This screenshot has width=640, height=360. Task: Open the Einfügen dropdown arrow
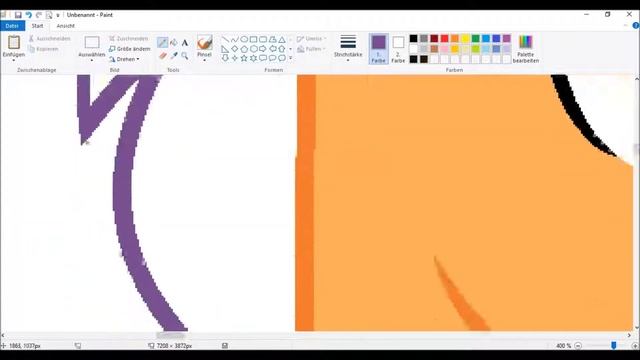click(14, 60)
